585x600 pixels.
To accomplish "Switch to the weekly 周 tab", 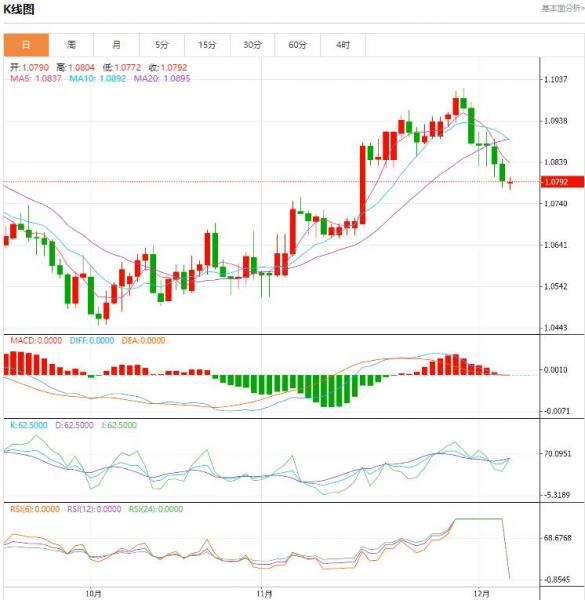I will (71, 45).
